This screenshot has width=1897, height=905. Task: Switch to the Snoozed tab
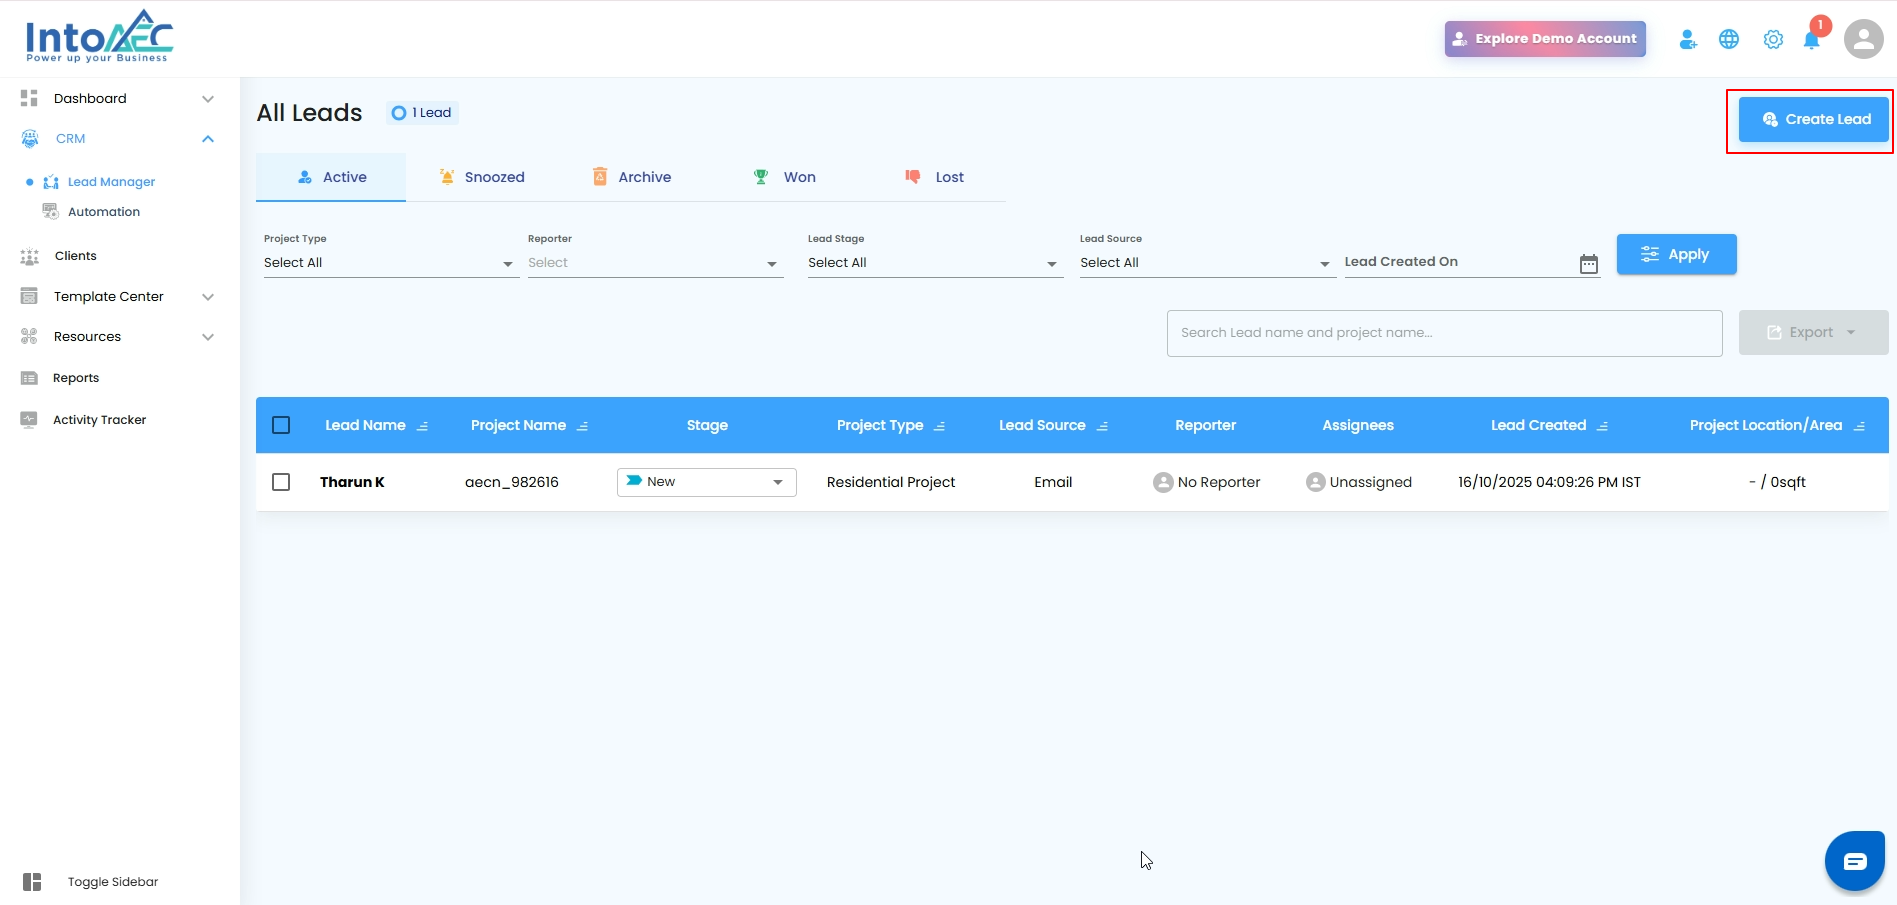coord(481,177)
